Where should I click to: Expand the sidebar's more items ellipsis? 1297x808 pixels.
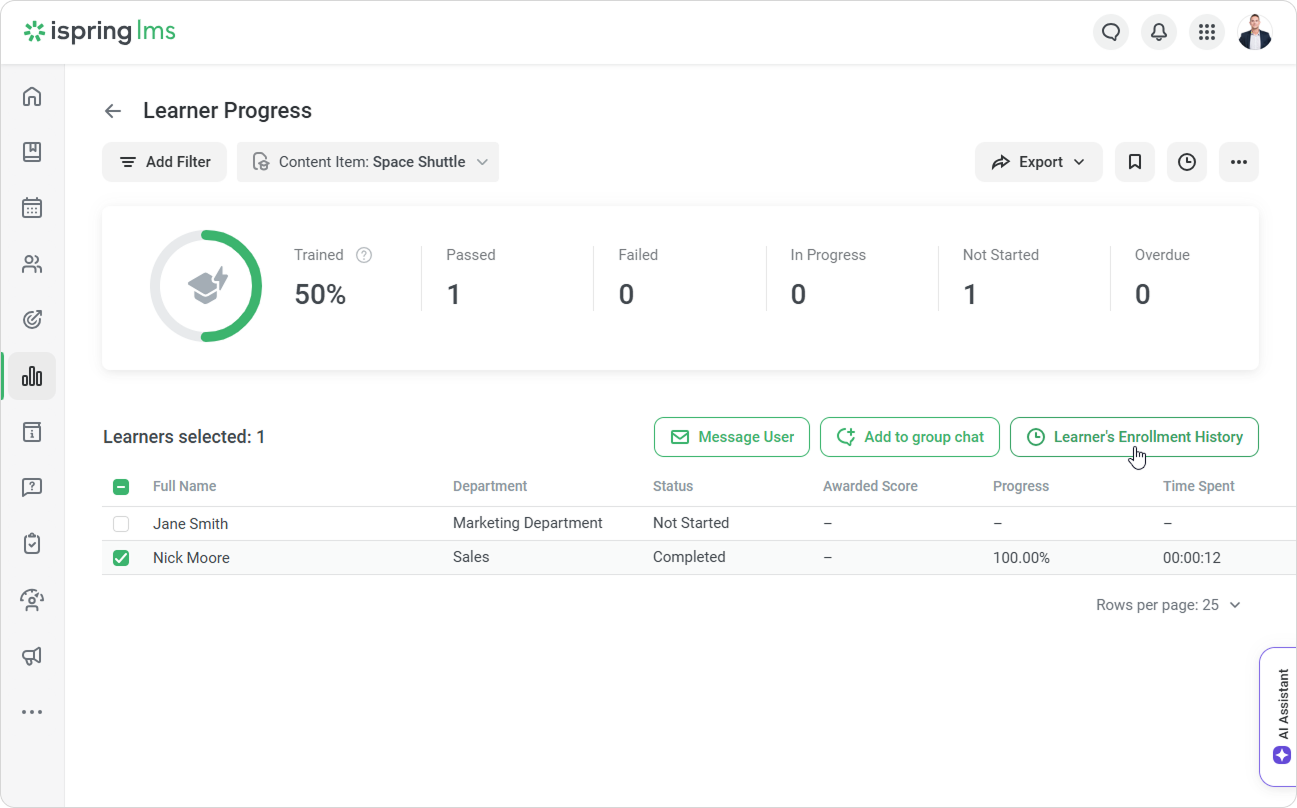click(x=32, y=712)
